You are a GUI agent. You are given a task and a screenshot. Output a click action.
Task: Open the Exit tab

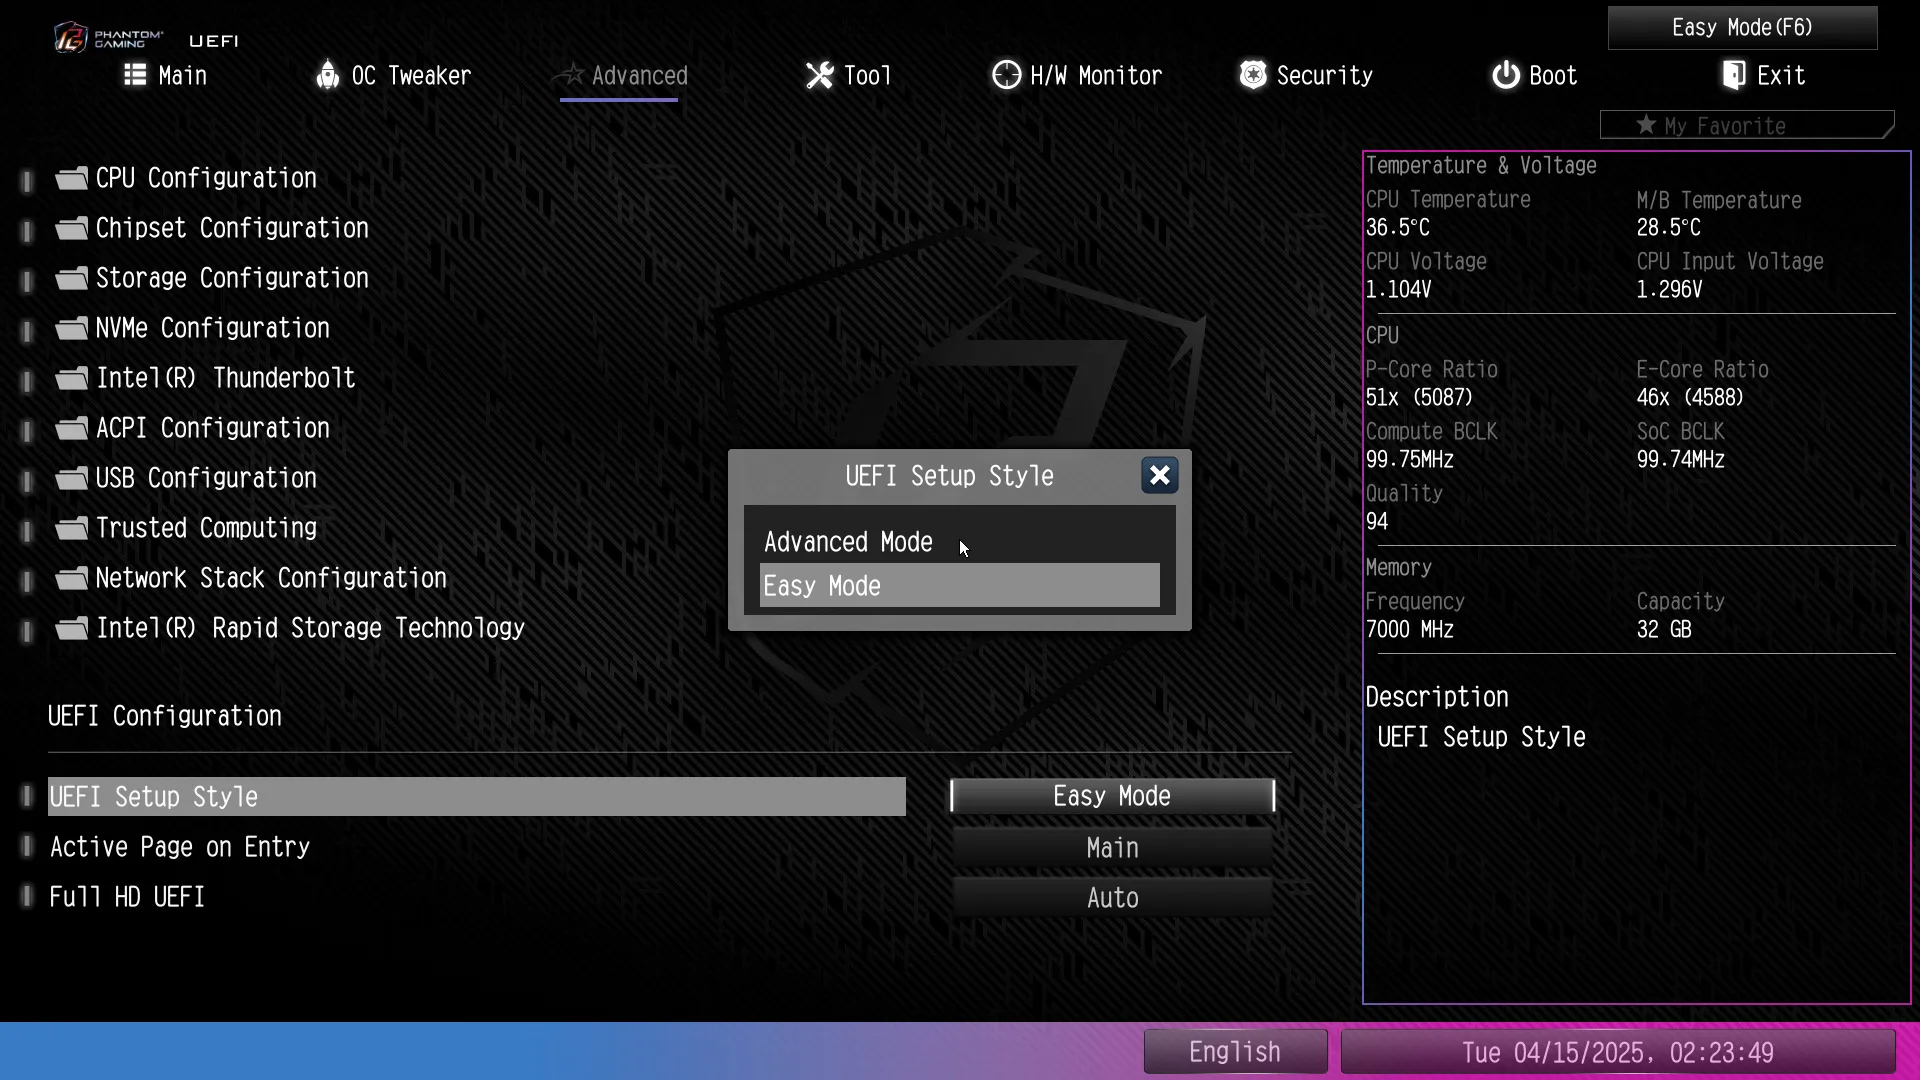(x=1764, y=75)
